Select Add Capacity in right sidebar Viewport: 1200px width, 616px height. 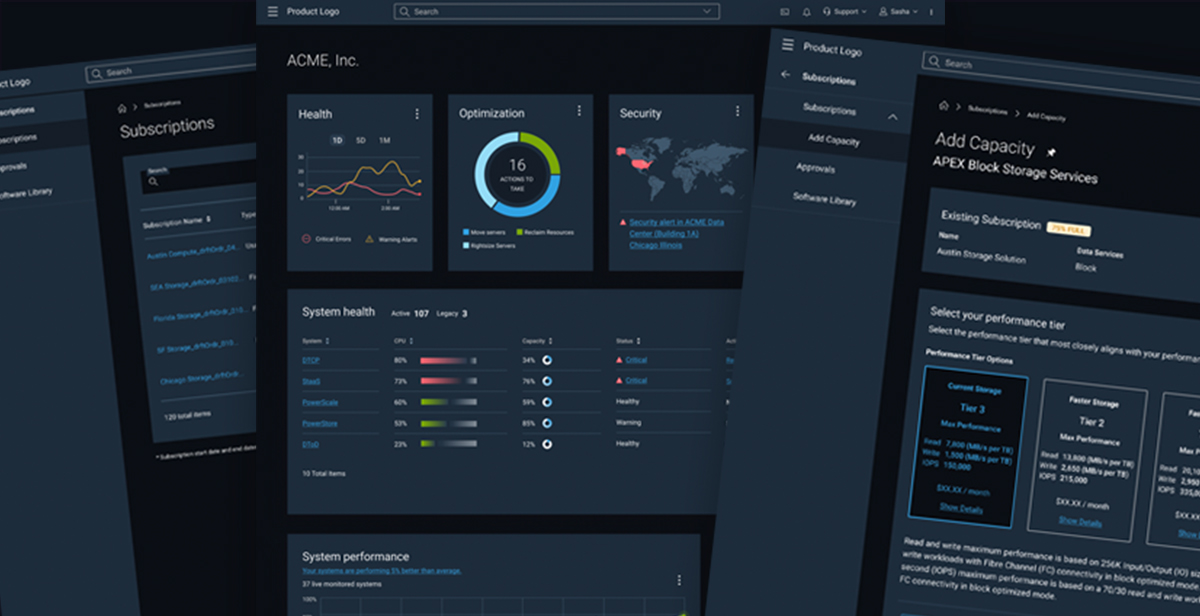tap(834, 140)
